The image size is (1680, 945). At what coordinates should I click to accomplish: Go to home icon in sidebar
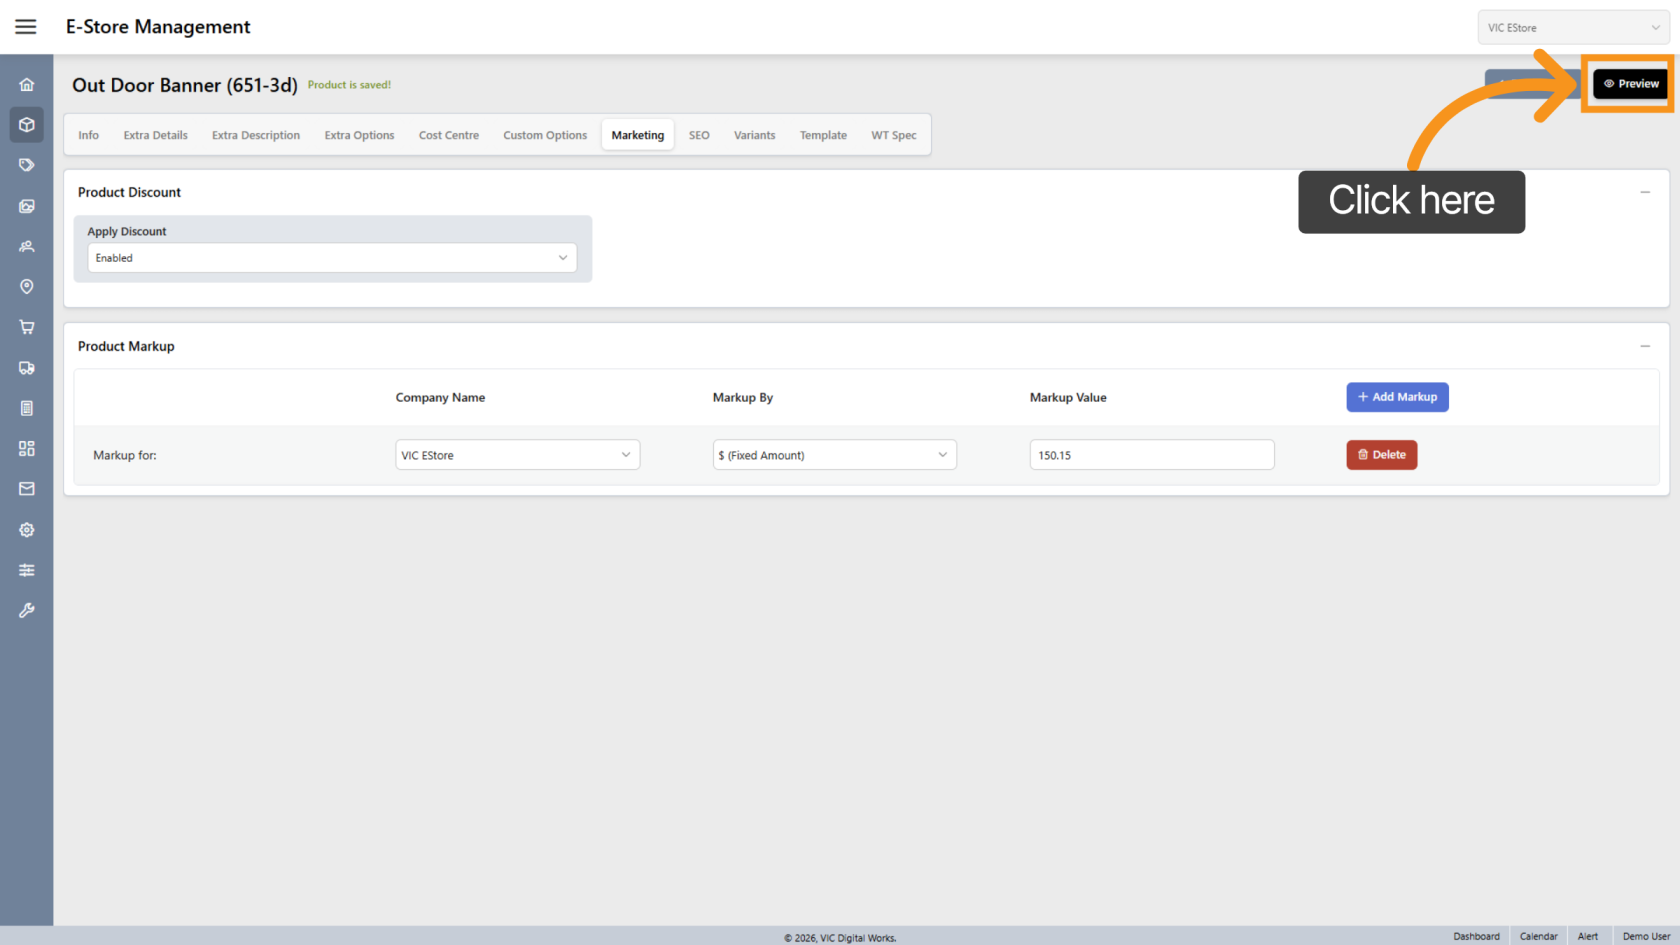27,85
